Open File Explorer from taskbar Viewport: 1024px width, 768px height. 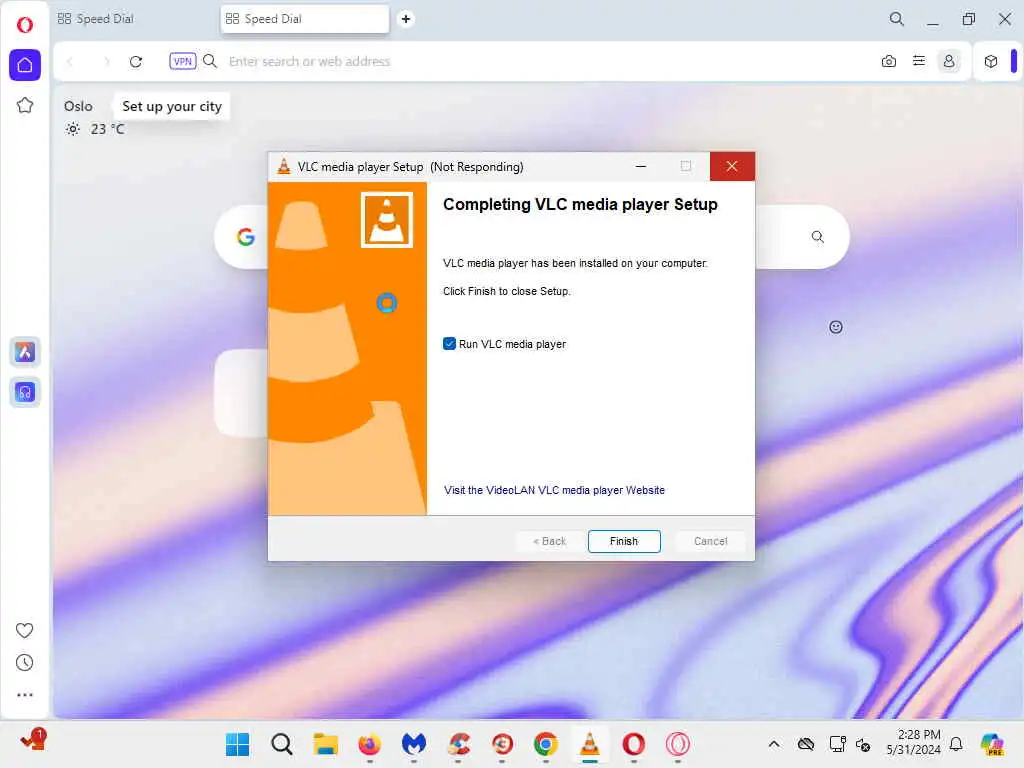325,744
